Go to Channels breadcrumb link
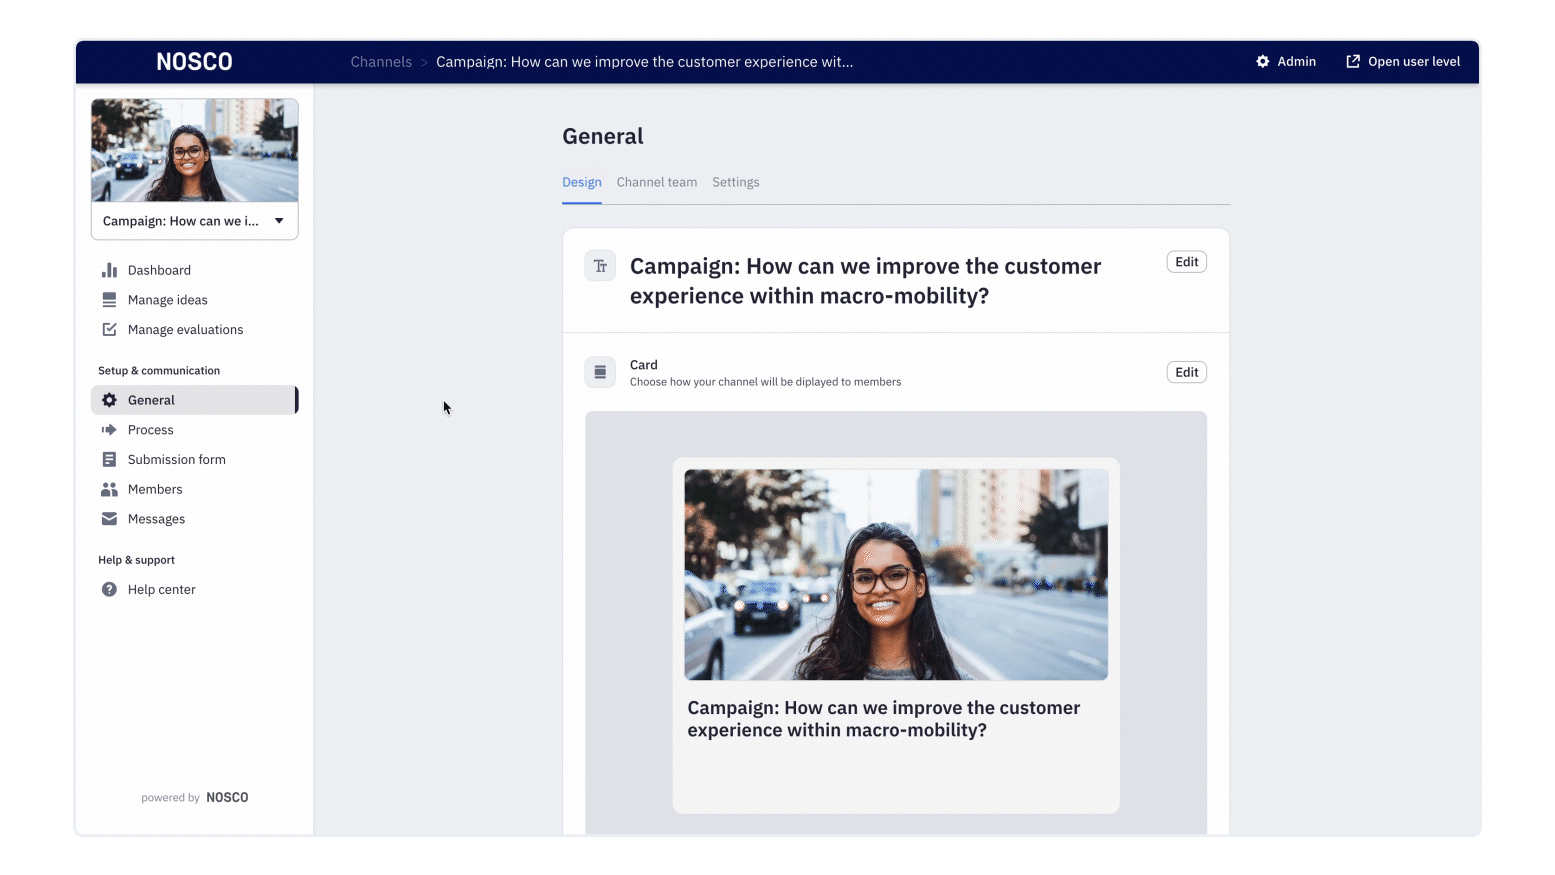 coord(381,62)
